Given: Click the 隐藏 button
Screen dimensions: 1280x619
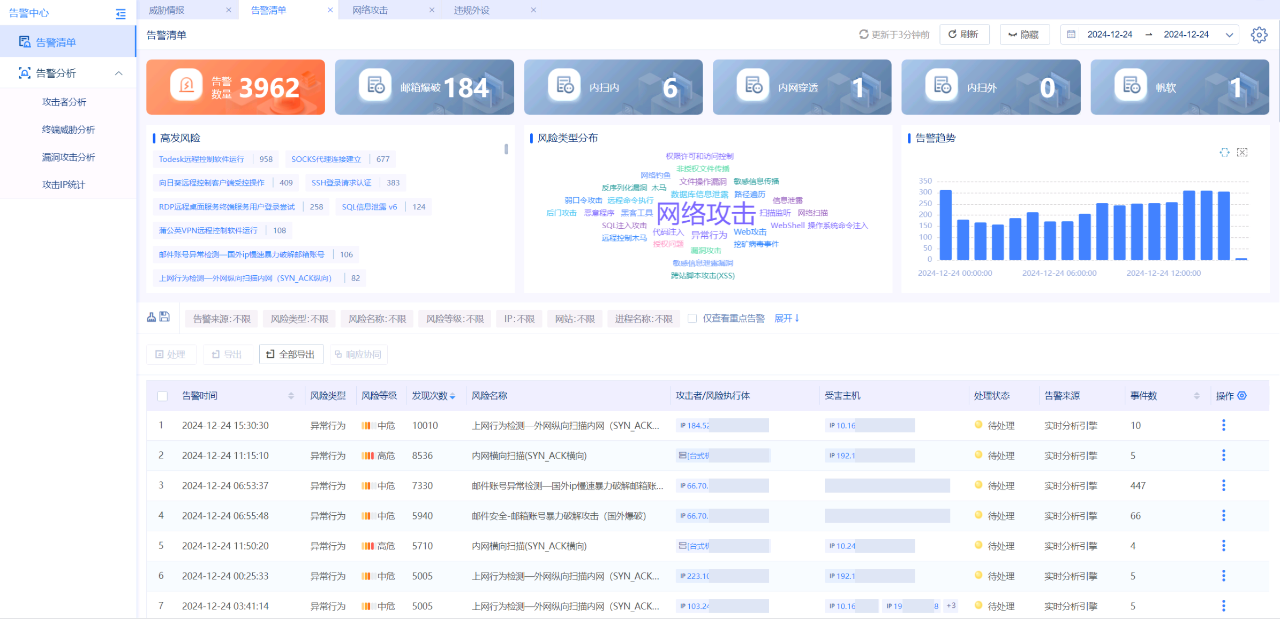Looking at the screenshot, I should point(1024,35).
